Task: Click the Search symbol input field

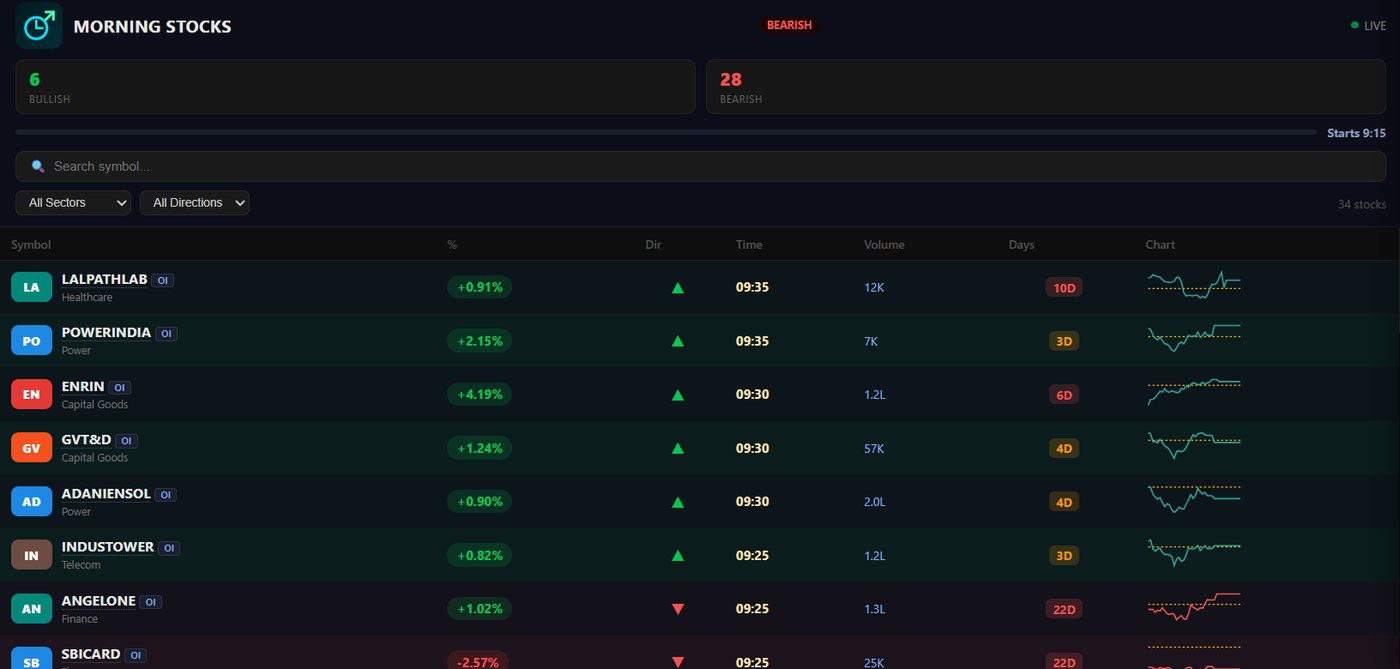Action: coord(700,166)
